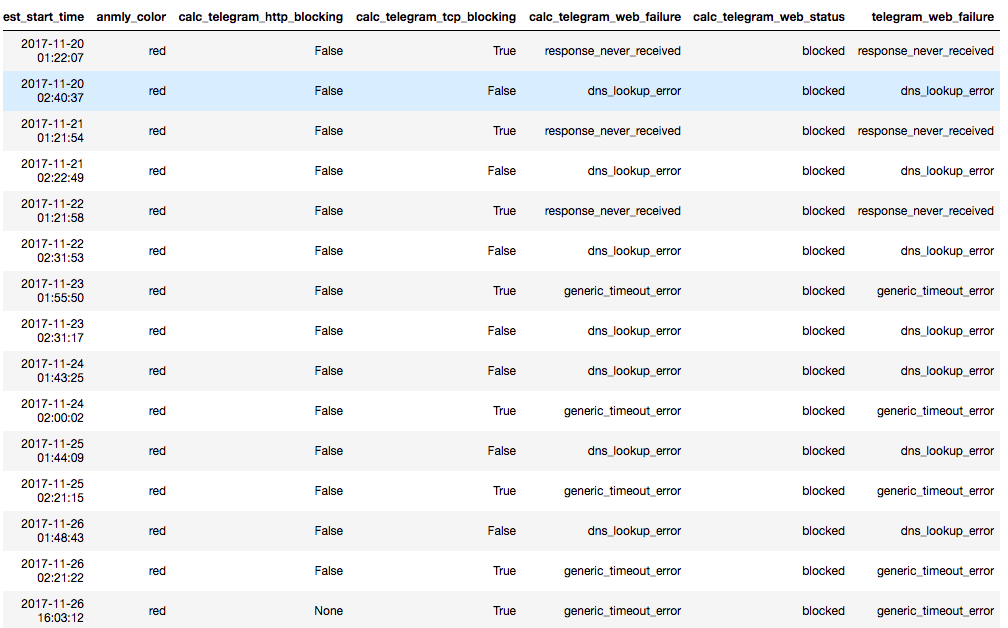Screen dimensions: 1008x628
Task: Click the calc_telegram_web_failure column header
Action: (605, 17)
